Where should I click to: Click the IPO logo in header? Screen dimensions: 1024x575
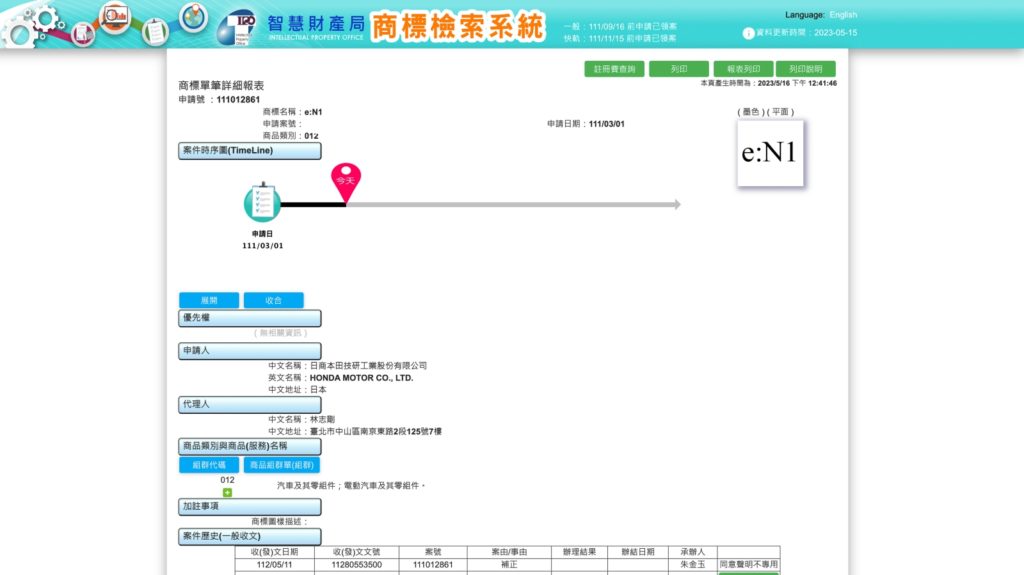236,27
